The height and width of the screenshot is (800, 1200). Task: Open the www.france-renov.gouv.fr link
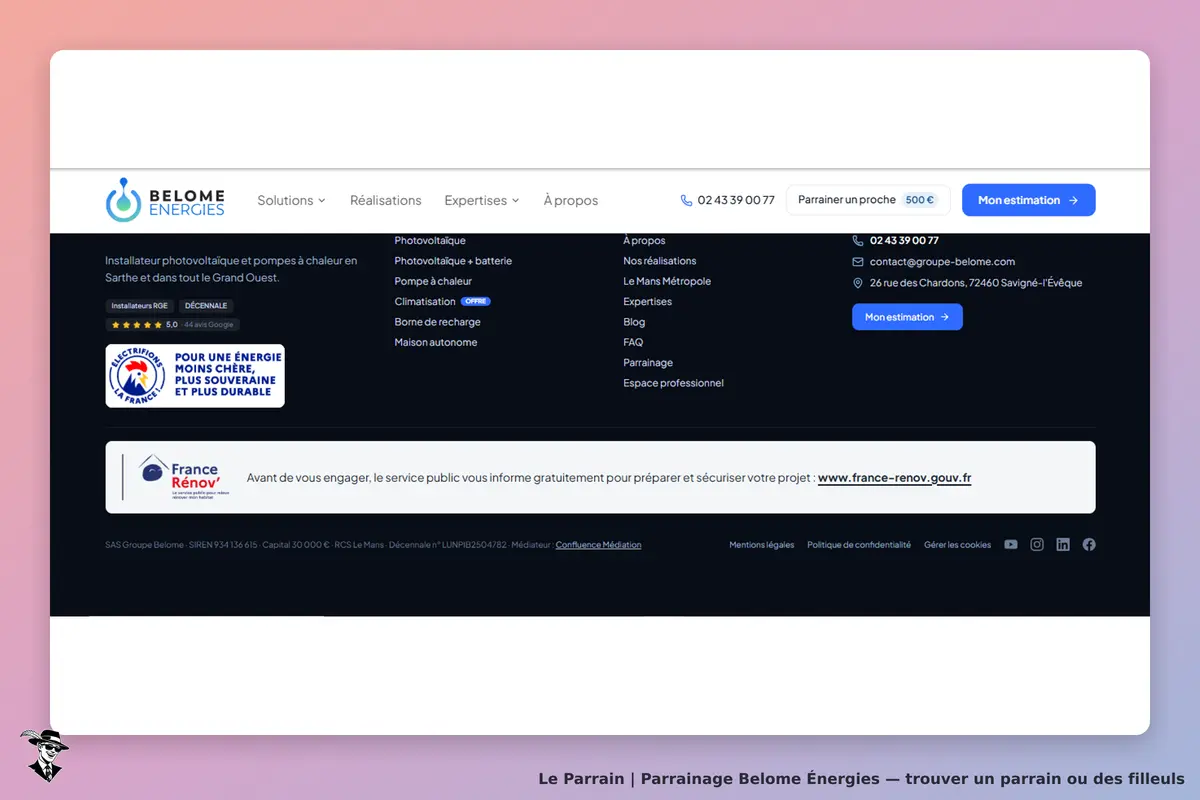coord(894,478)
